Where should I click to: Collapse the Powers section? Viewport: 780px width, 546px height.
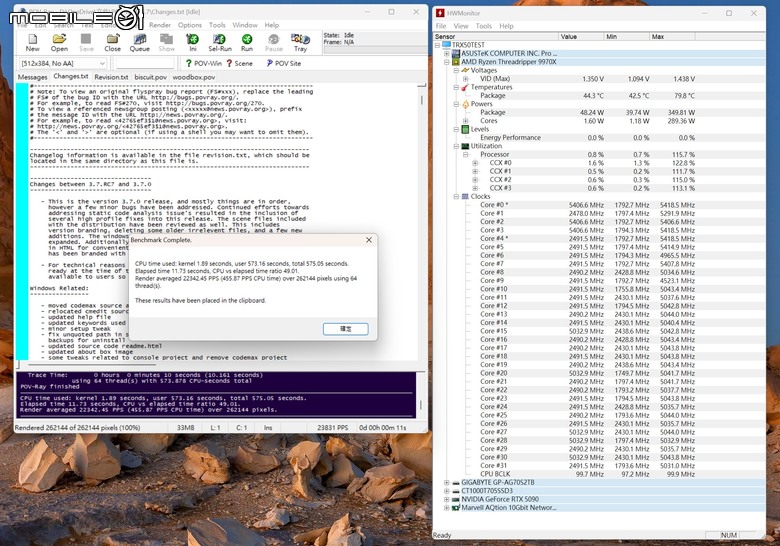pyautogui.click(x=456, y=104)
